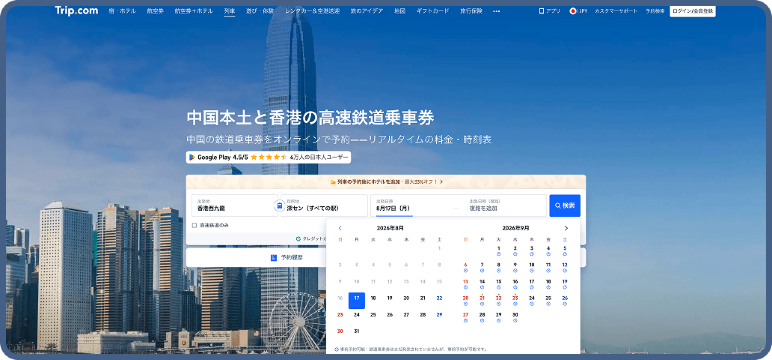Open the 予約履歴 booking history icon
Screen dimensions: 772x360
point(274,258)
